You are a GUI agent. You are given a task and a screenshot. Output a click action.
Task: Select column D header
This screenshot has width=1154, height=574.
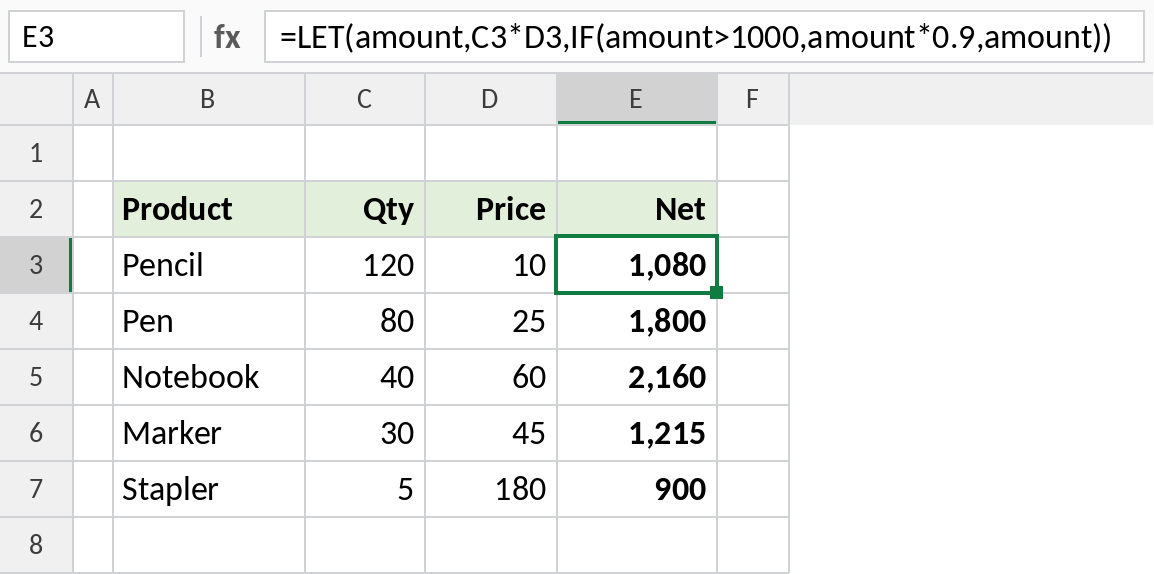[490, 99]
